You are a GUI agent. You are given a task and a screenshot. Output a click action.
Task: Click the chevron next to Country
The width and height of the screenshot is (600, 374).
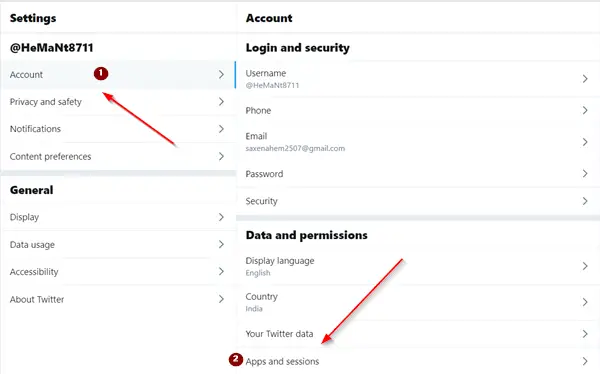585,302
